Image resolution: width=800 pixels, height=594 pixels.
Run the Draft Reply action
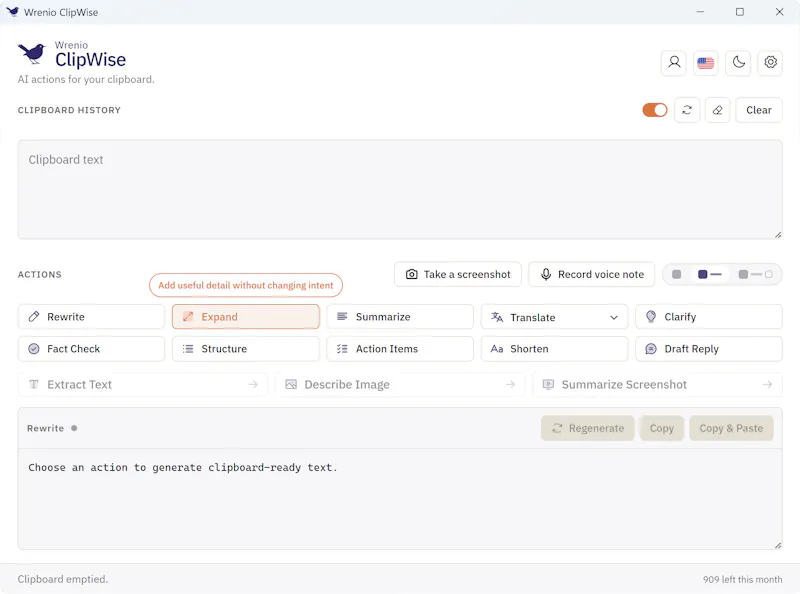(709, 349)
